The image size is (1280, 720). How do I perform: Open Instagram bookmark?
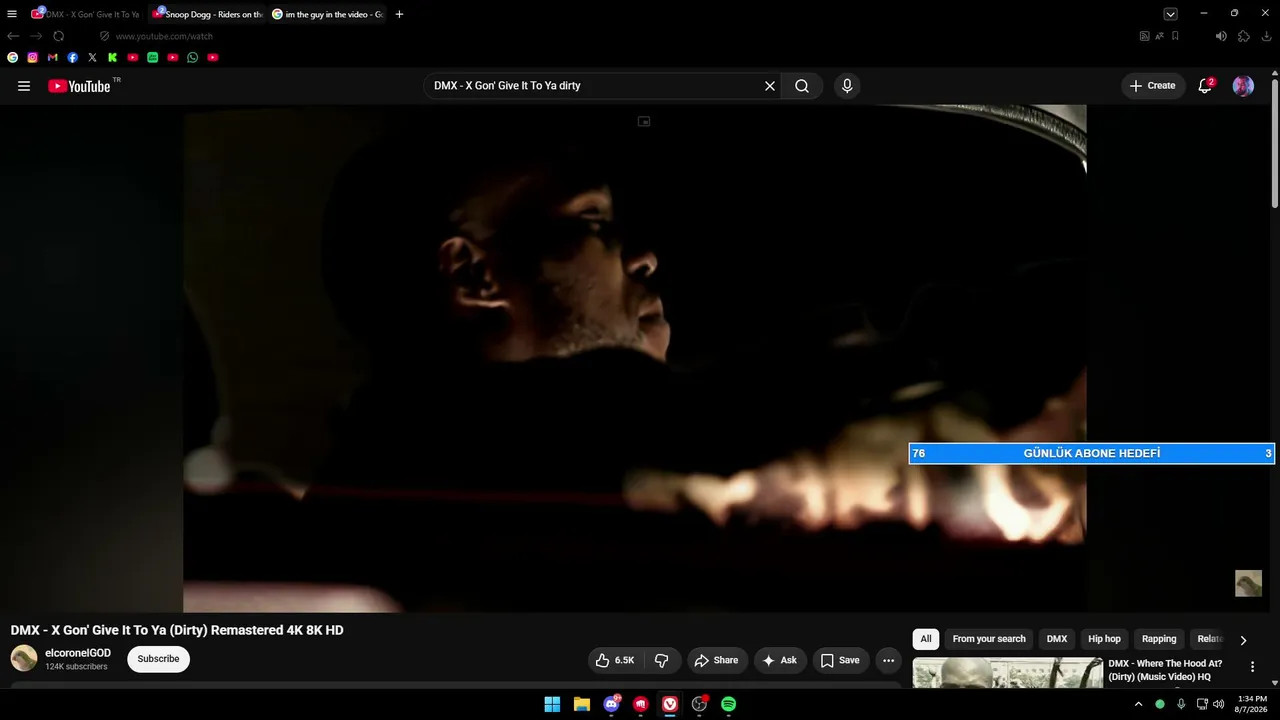(x=33, y=58)
